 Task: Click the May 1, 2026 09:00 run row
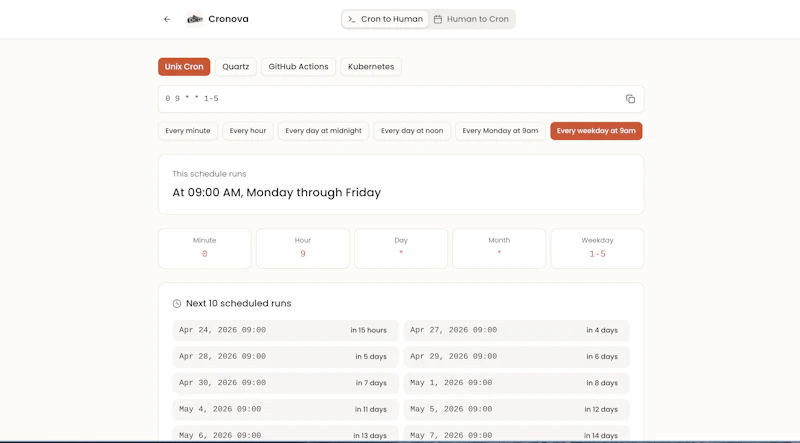click(516, 383)
